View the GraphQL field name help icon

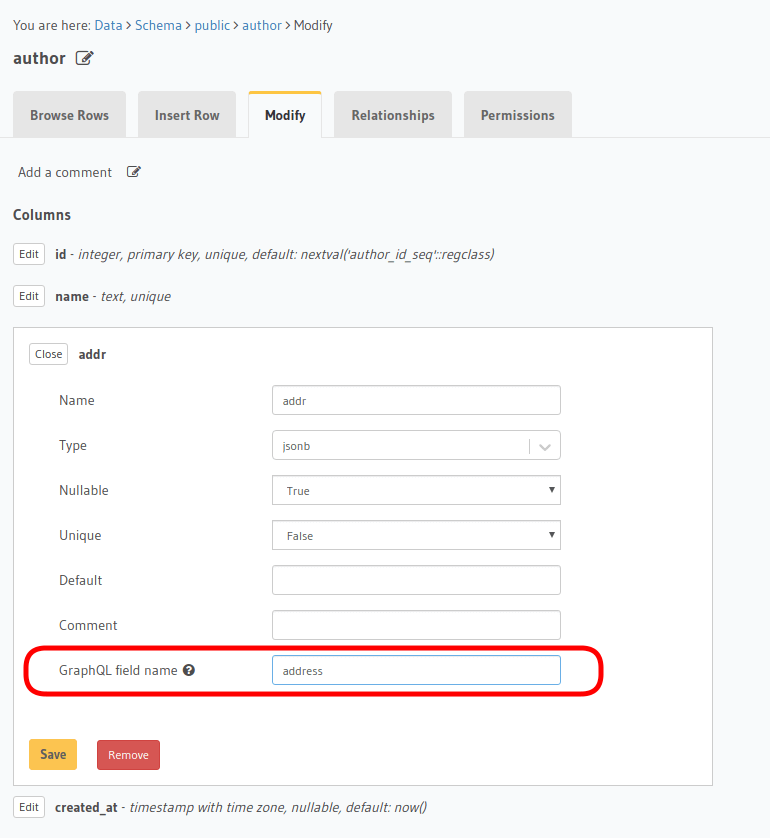click(189, 670)
